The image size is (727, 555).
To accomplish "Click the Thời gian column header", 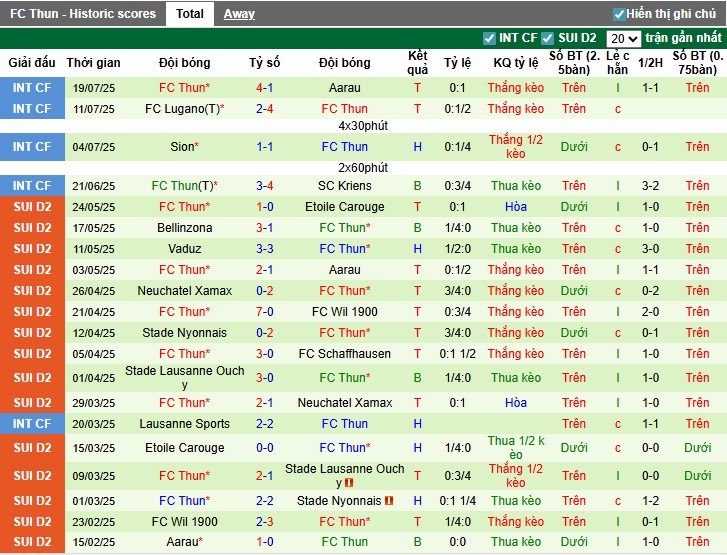I will pos(93,63).
